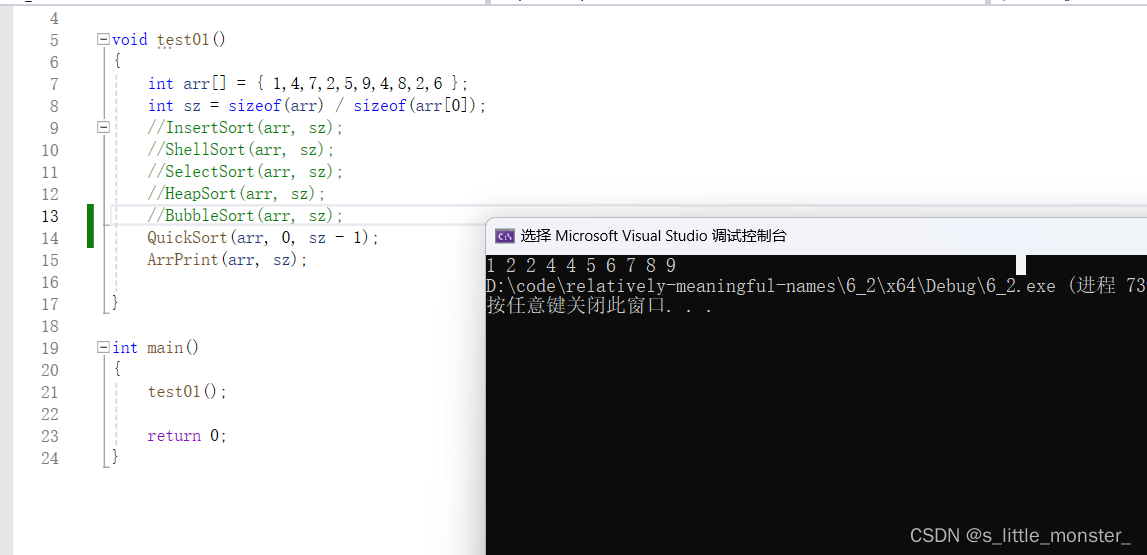1147x555 pixels.
Task: Place cursor on void test01() line
Action: click(x=169, y=39)
